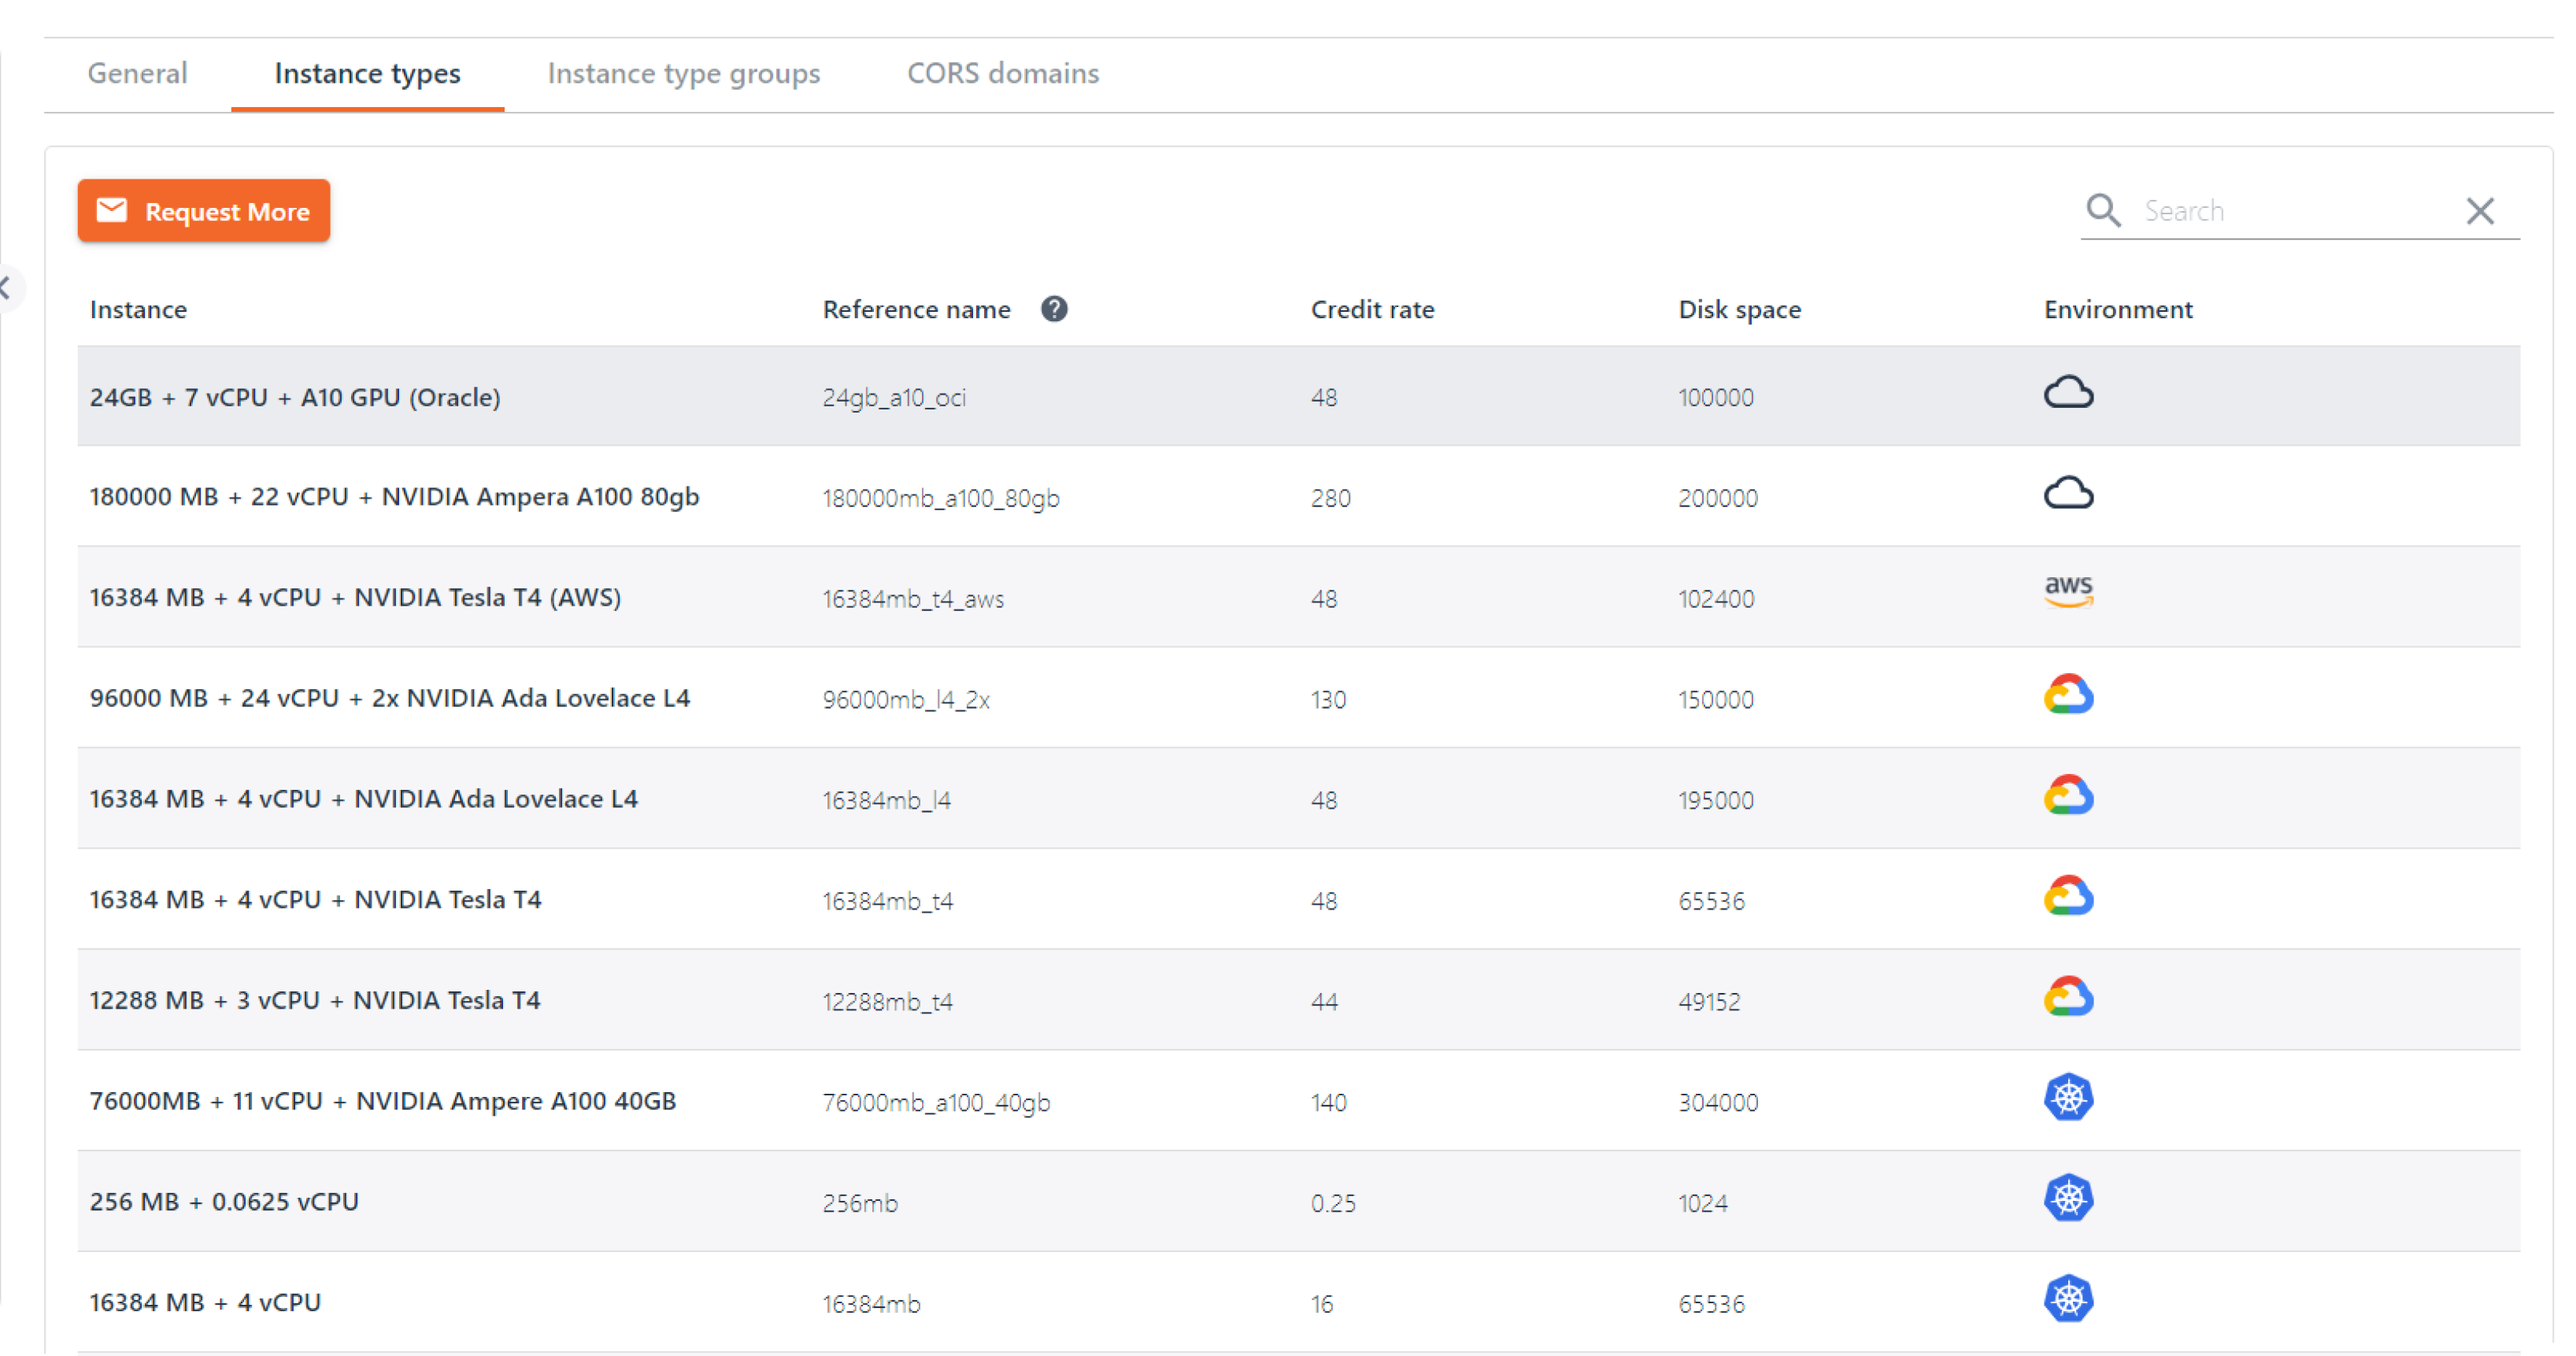Image resolution: width=2576 pixels, height=1356 pixels.
Task: Click disk space '1024'
Action: pos(1702,1203)
